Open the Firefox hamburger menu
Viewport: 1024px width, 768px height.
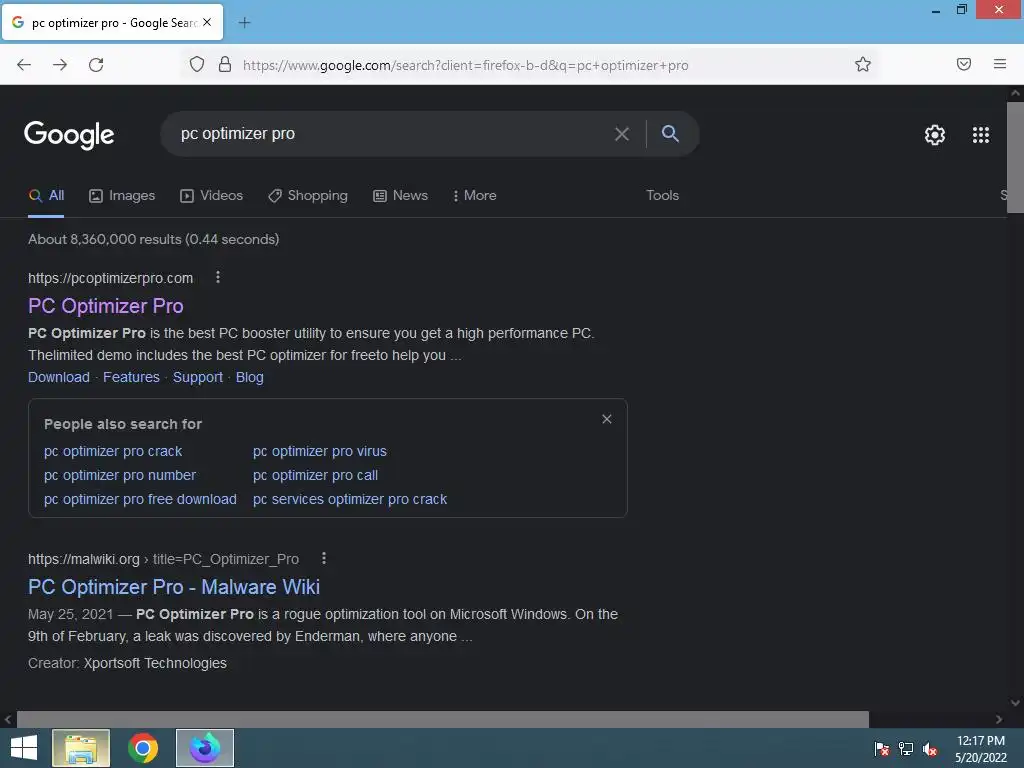[x=999, y=64]
